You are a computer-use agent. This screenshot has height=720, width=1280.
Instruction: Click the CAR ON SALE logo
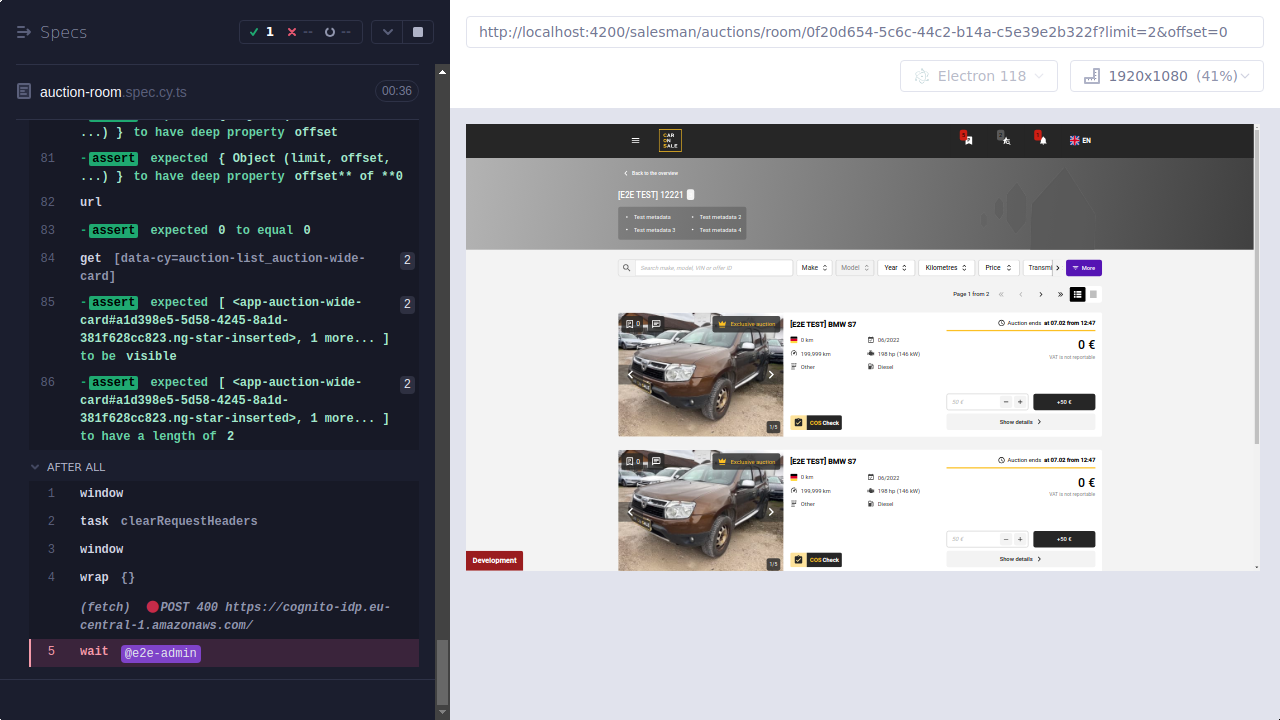[669, 140]
